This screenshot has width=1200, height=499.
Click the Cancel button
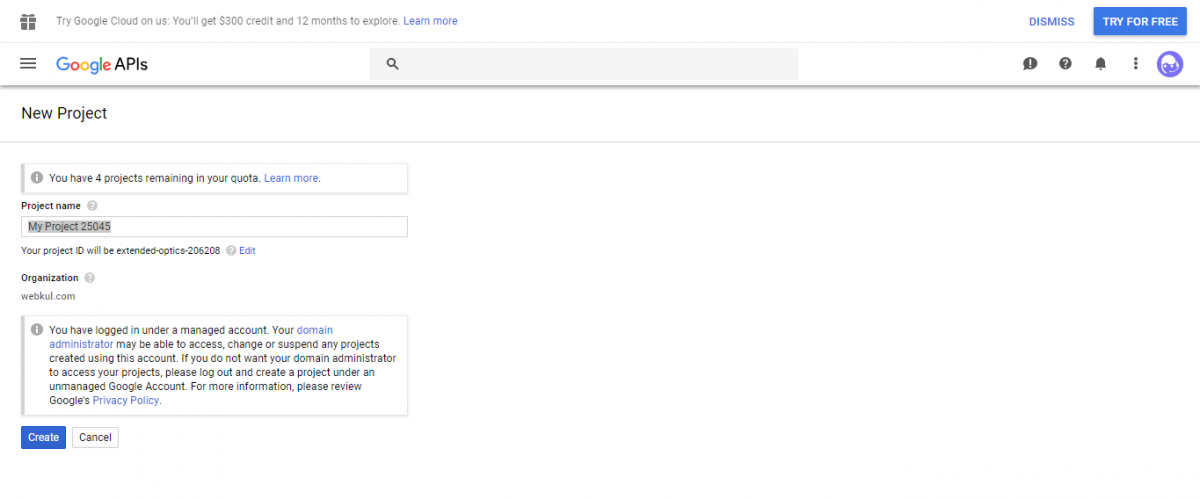(x=95, y=437)
